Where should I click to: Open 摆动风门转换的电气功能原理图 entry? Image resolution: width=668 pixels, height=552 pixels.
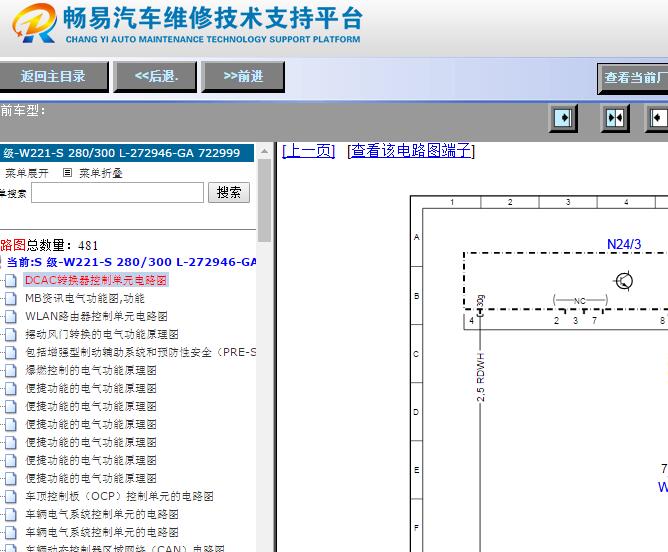pos(102,334)
